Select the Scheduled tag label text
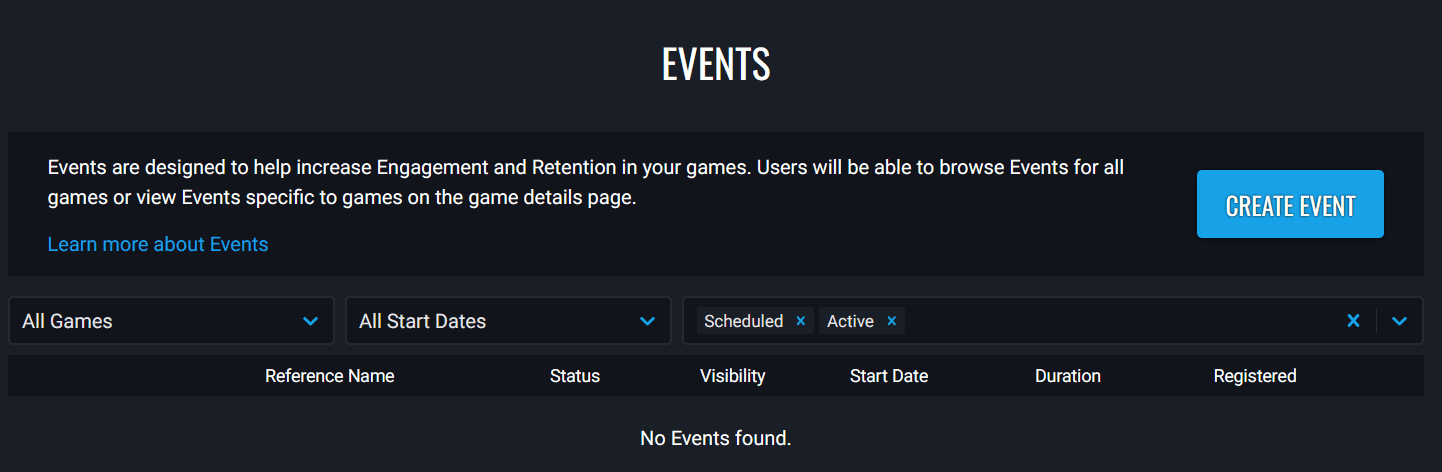Screen dimensions: 1442x472 pos(743,321)
